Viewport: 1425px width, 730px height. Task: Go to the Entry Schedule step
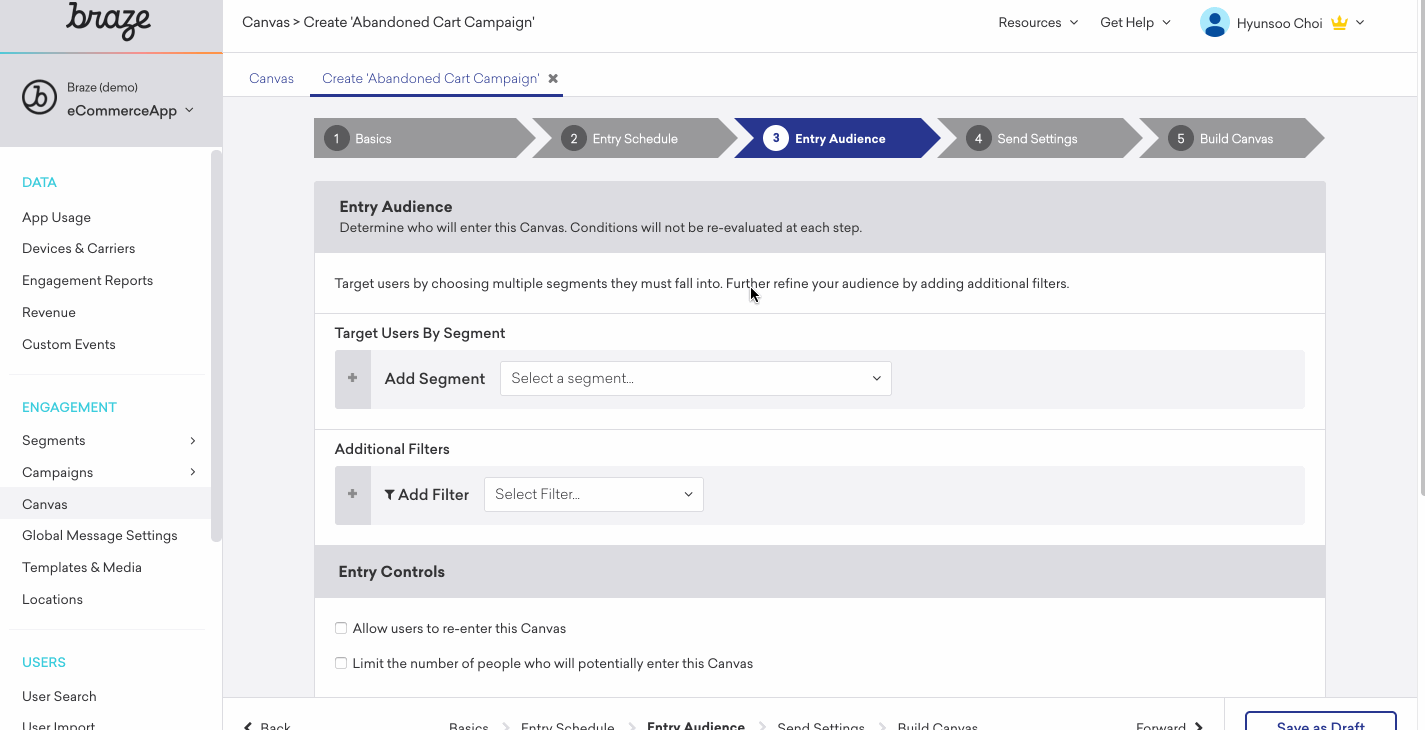(635, 139)
